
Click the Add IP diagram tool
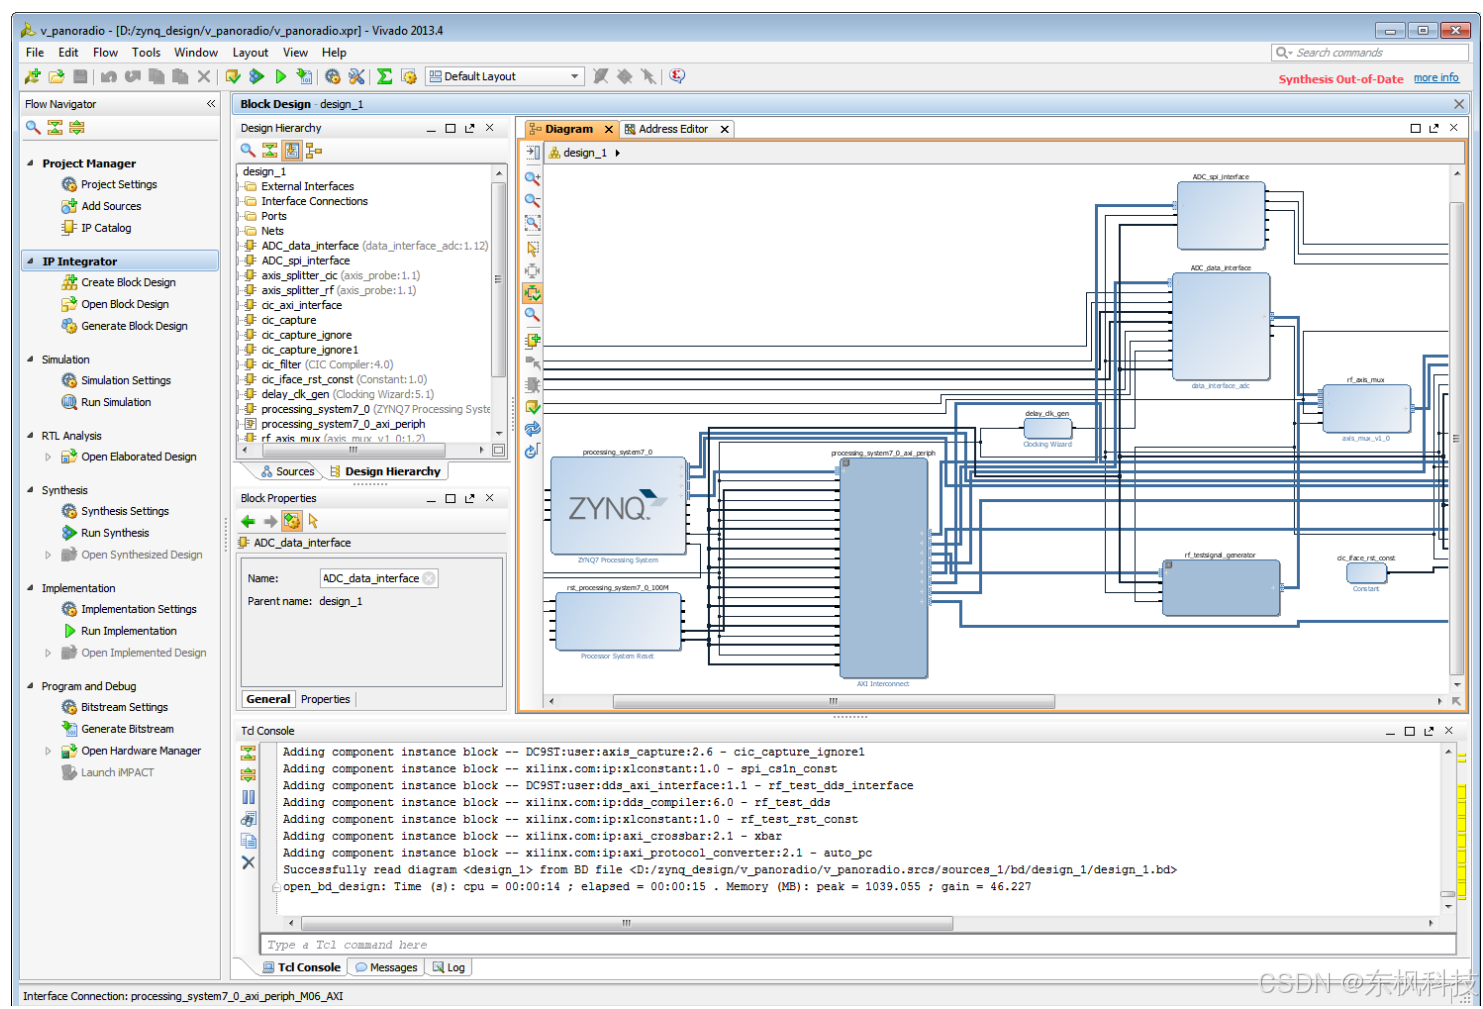[x=532, y=340]
